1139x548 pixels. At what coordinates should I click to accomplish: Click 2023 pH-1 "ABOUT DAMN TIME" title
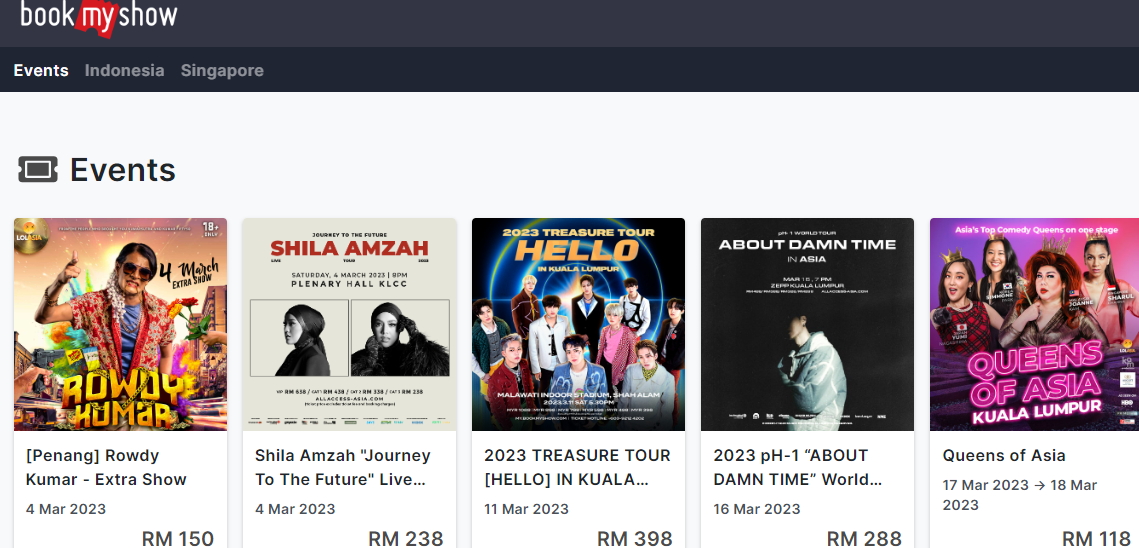(x=798, y=467)
